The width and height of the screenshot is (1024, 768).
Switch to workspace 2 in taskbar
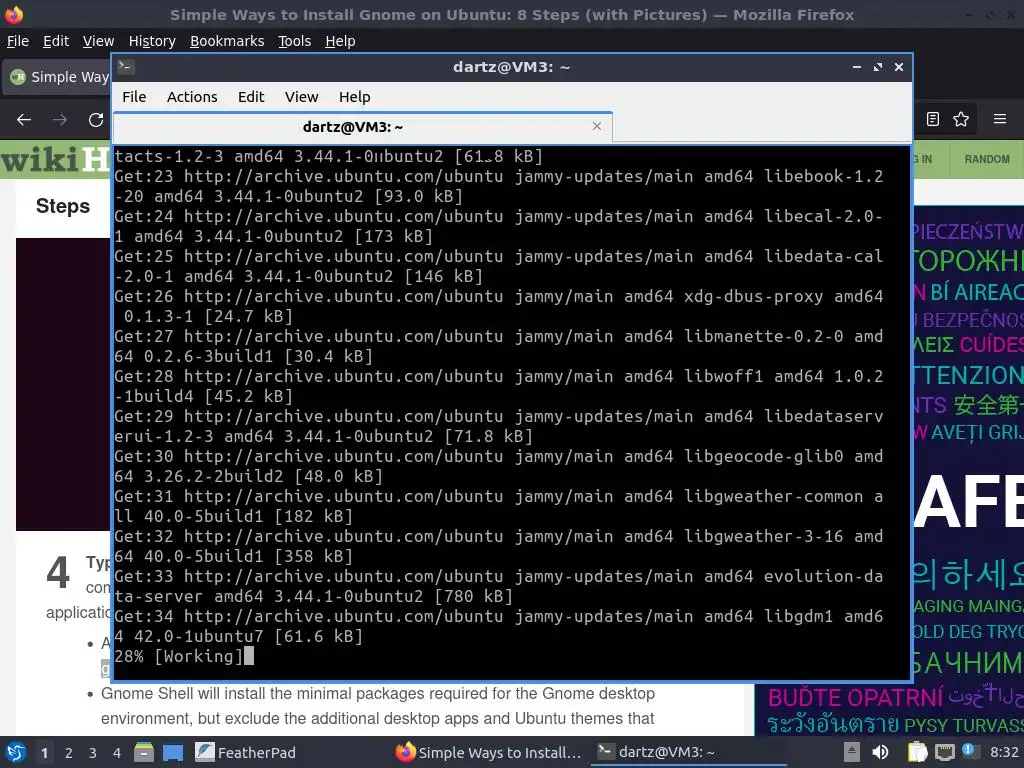[69, 753]
